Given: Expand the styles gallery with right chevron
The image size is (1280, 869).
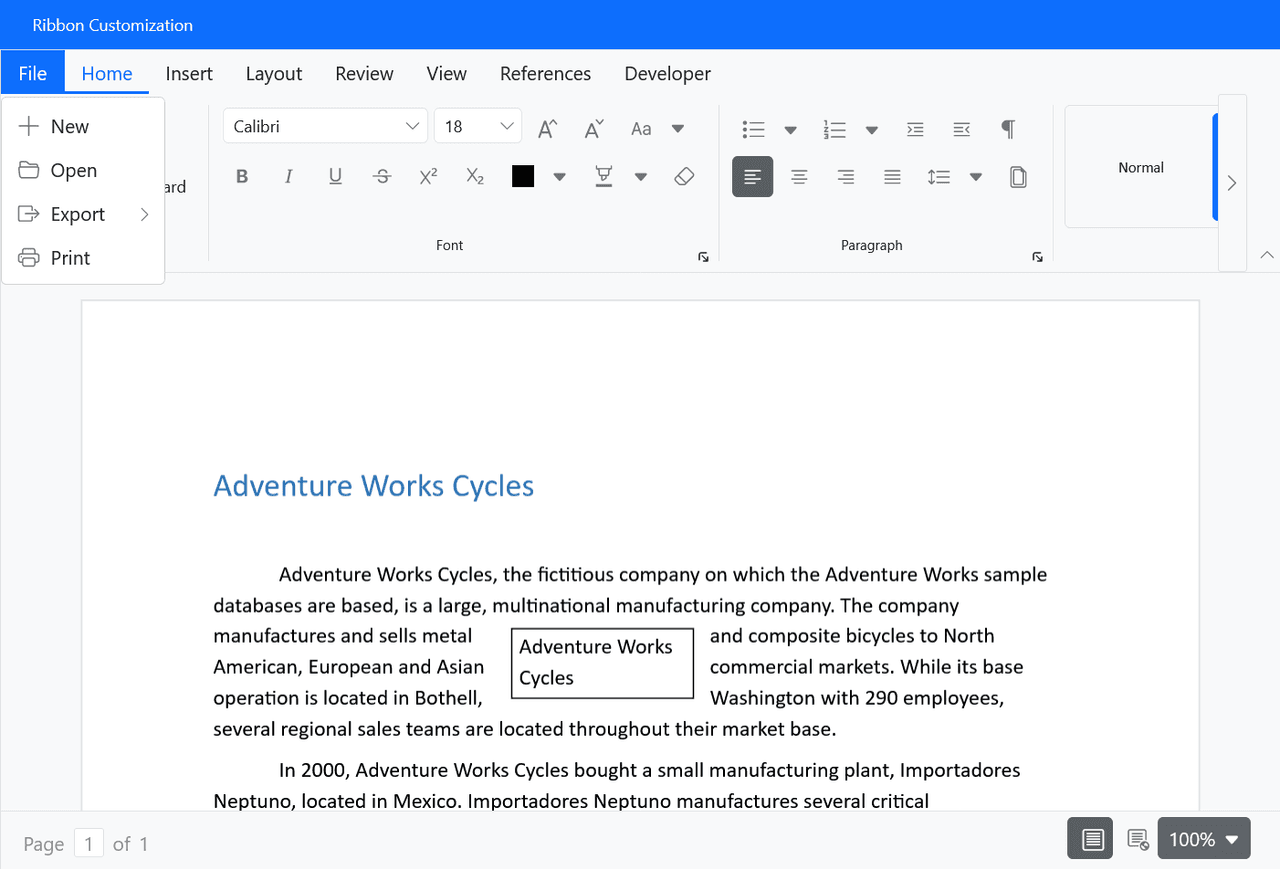Looking at the screenshot, I should (x=1232, y=183).
